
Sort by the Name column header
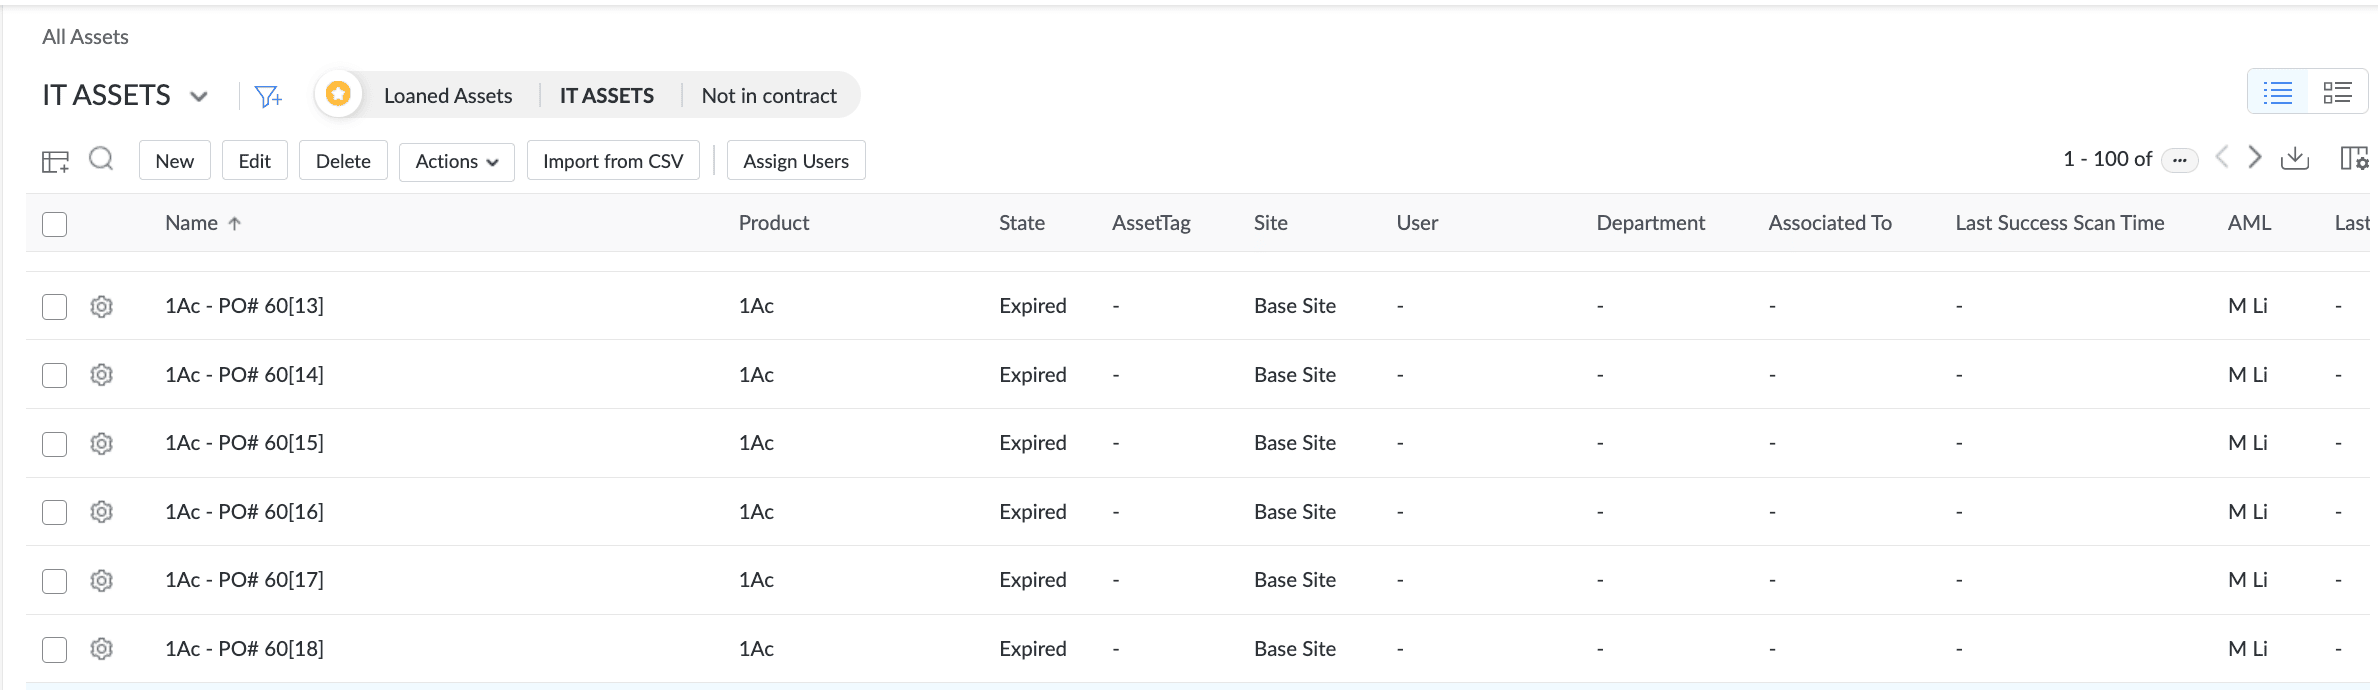pyautogui.click(x=192, y=223)
